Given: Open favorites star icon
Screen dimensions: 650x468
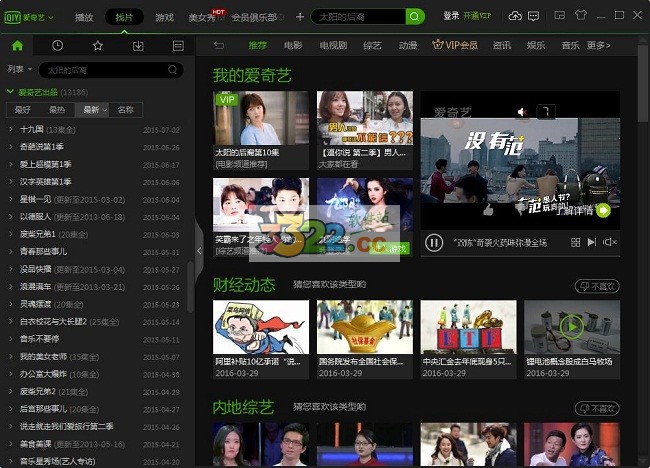Looking at the screenshot, I should (97, 46).
